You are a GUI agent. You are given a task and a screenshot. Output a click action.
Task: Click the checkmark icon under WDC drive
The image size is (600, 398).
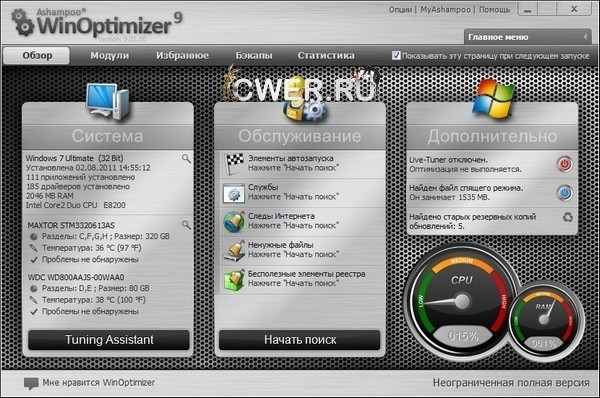[x=34, y=312]
